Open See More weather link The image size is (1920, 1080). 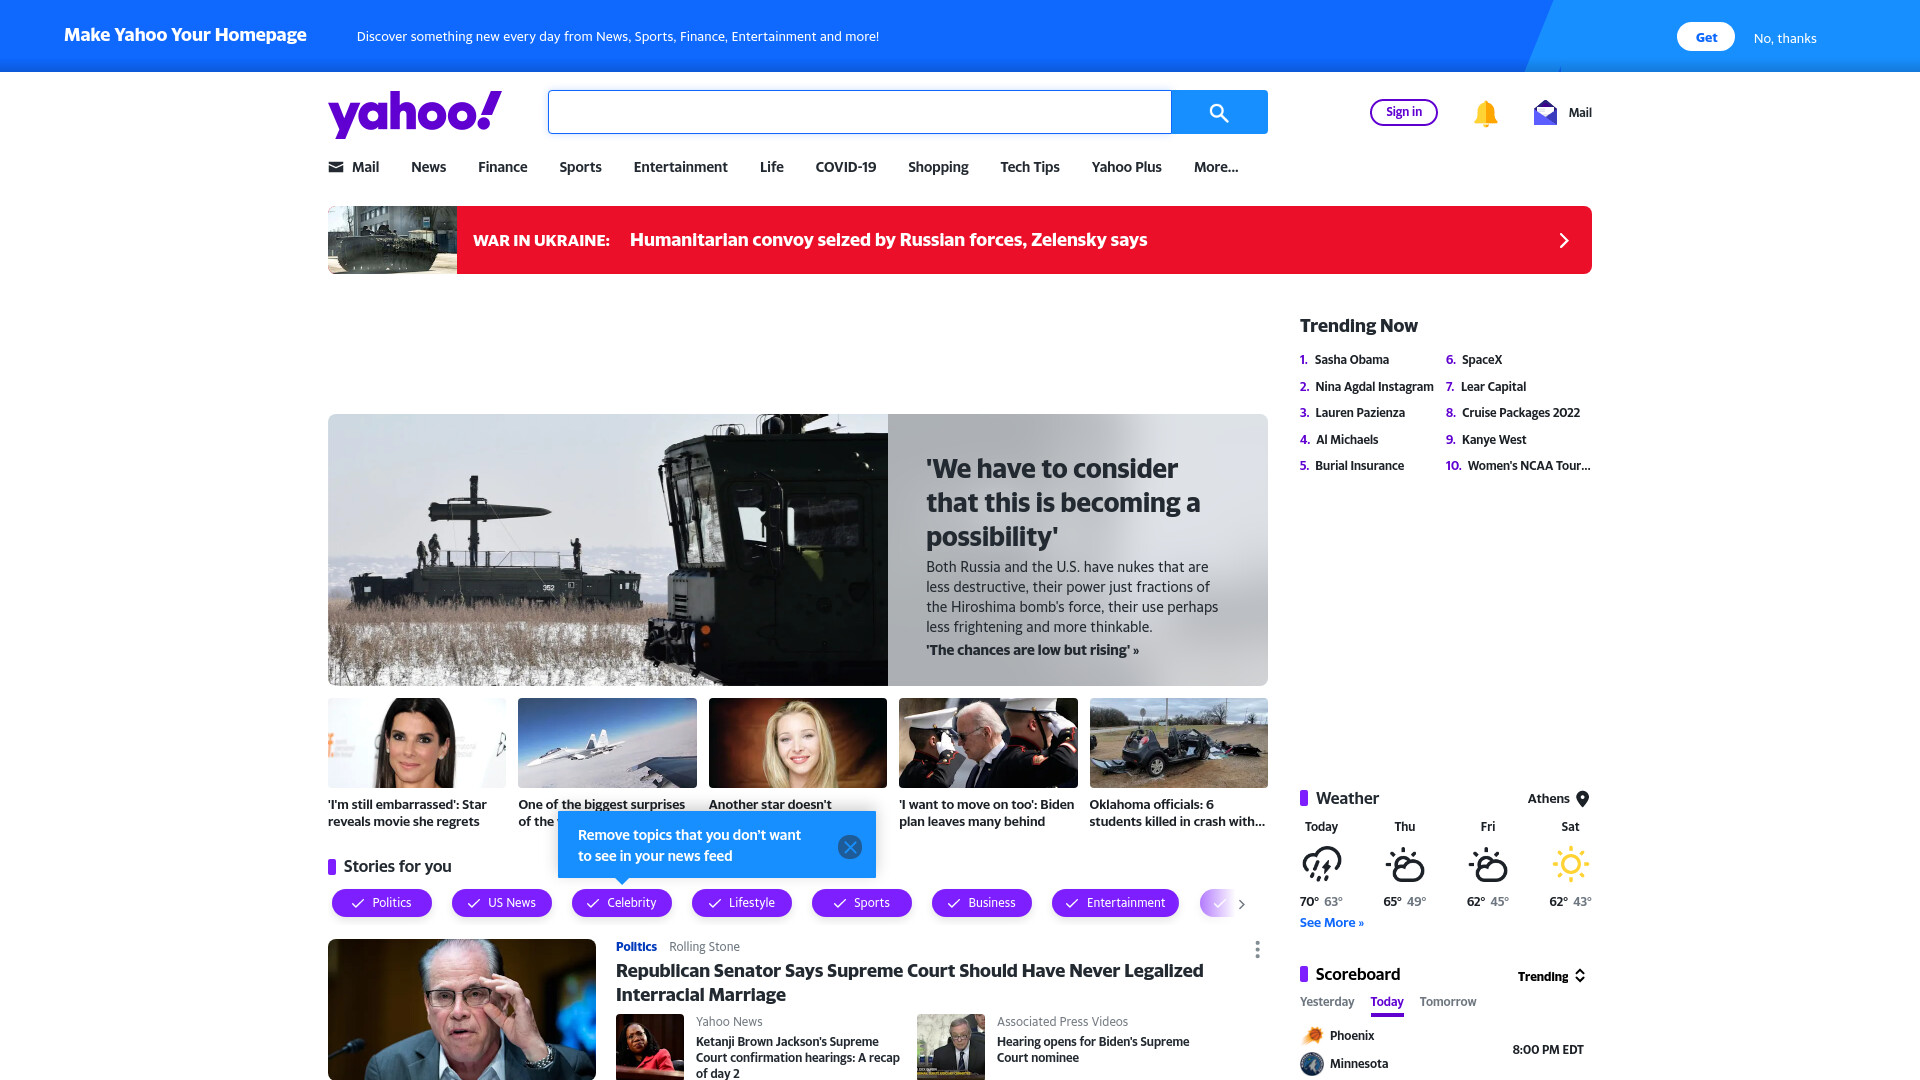[1332, 923]
